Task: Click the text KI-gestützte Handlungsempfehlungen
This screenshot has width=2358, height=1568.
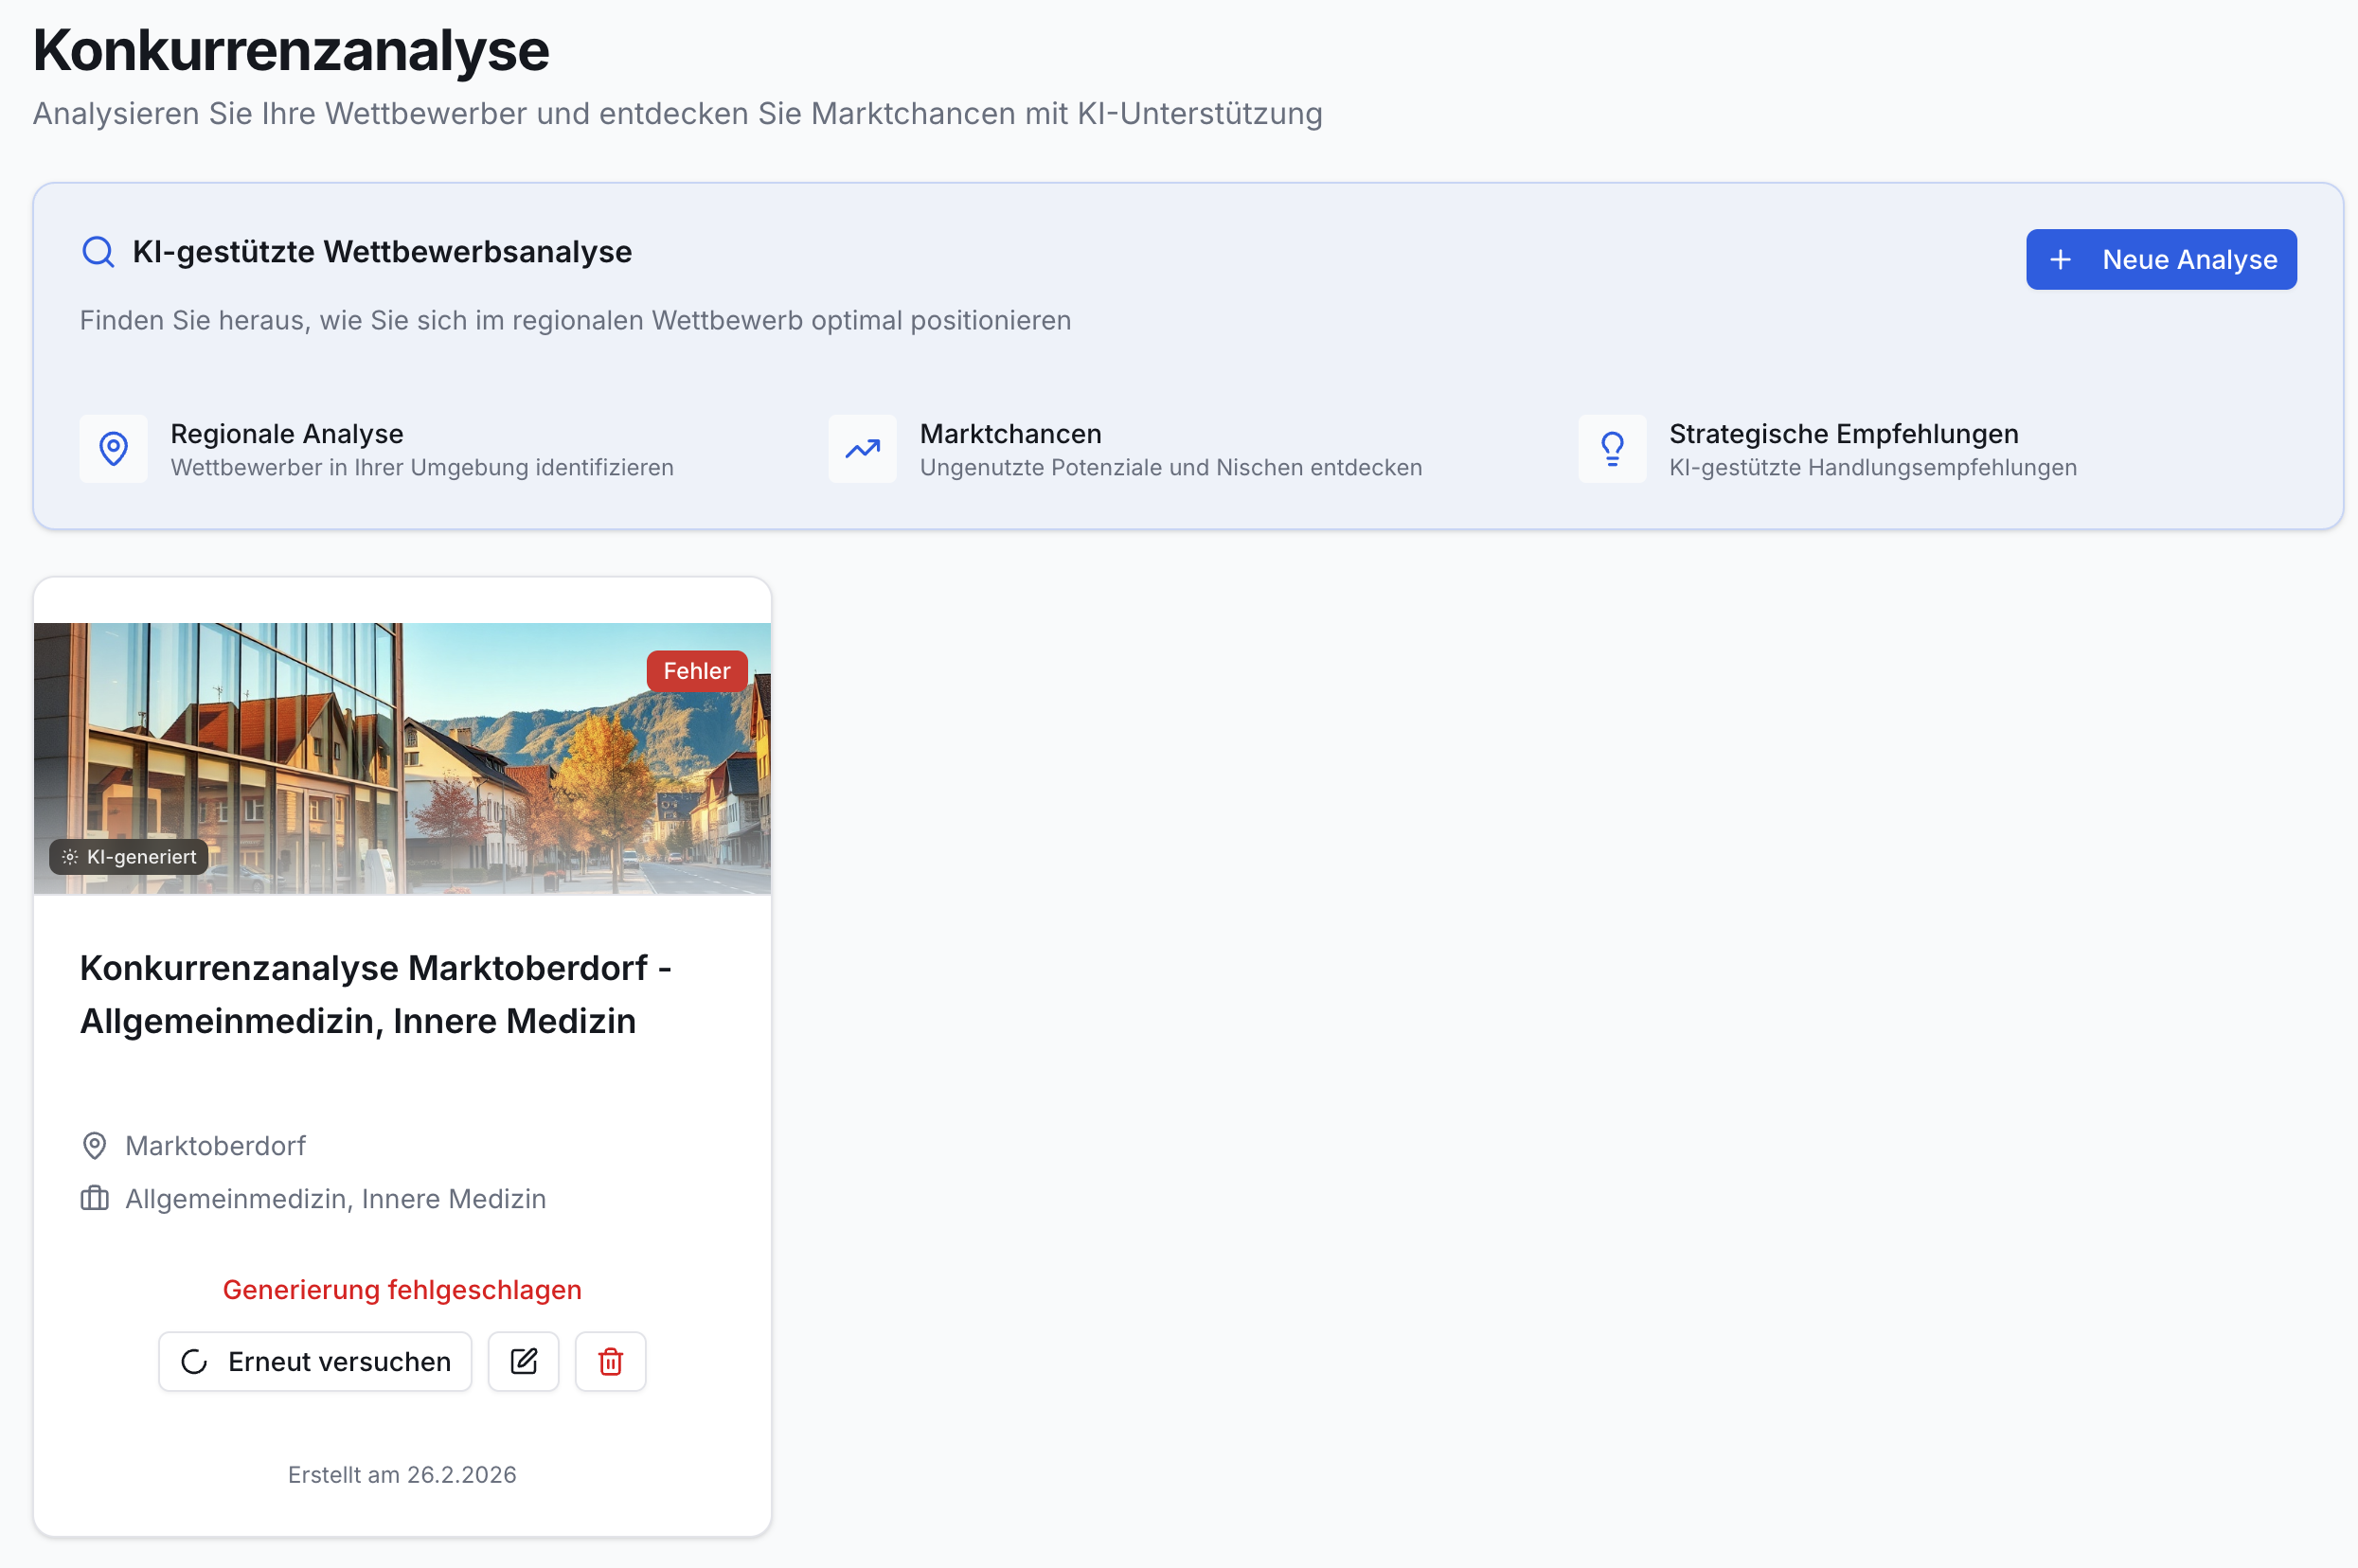Action: tap(1873, 468)
